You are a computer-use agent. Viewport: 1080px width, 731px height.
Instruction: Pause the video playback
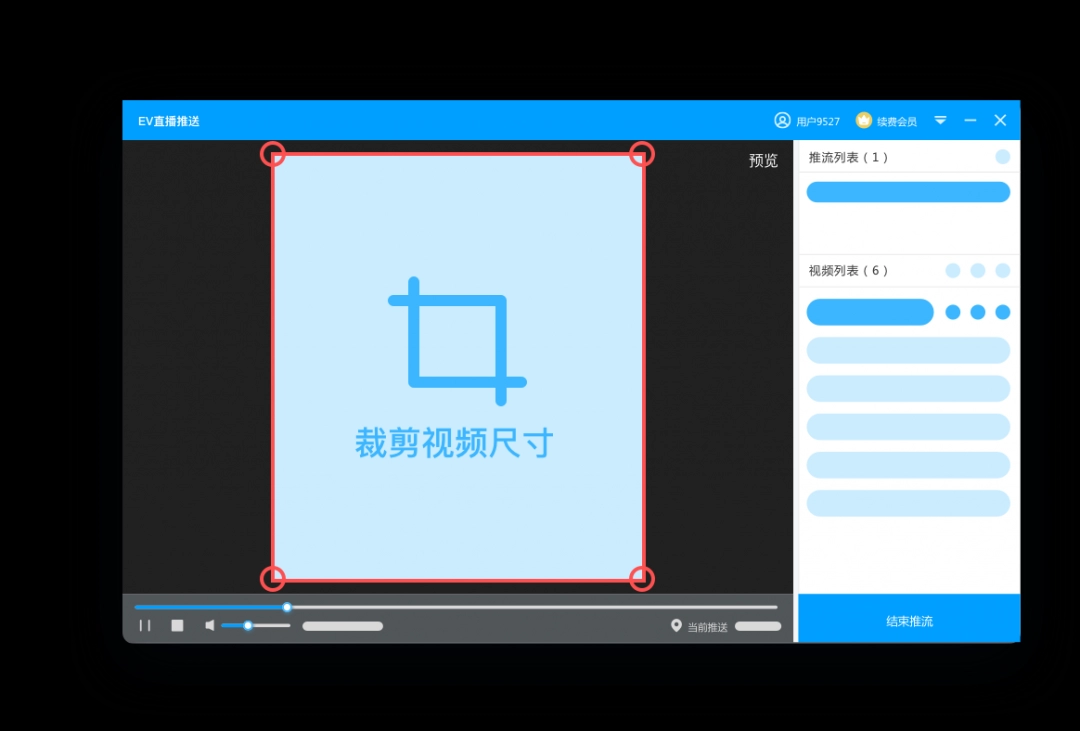click(145, 625)
